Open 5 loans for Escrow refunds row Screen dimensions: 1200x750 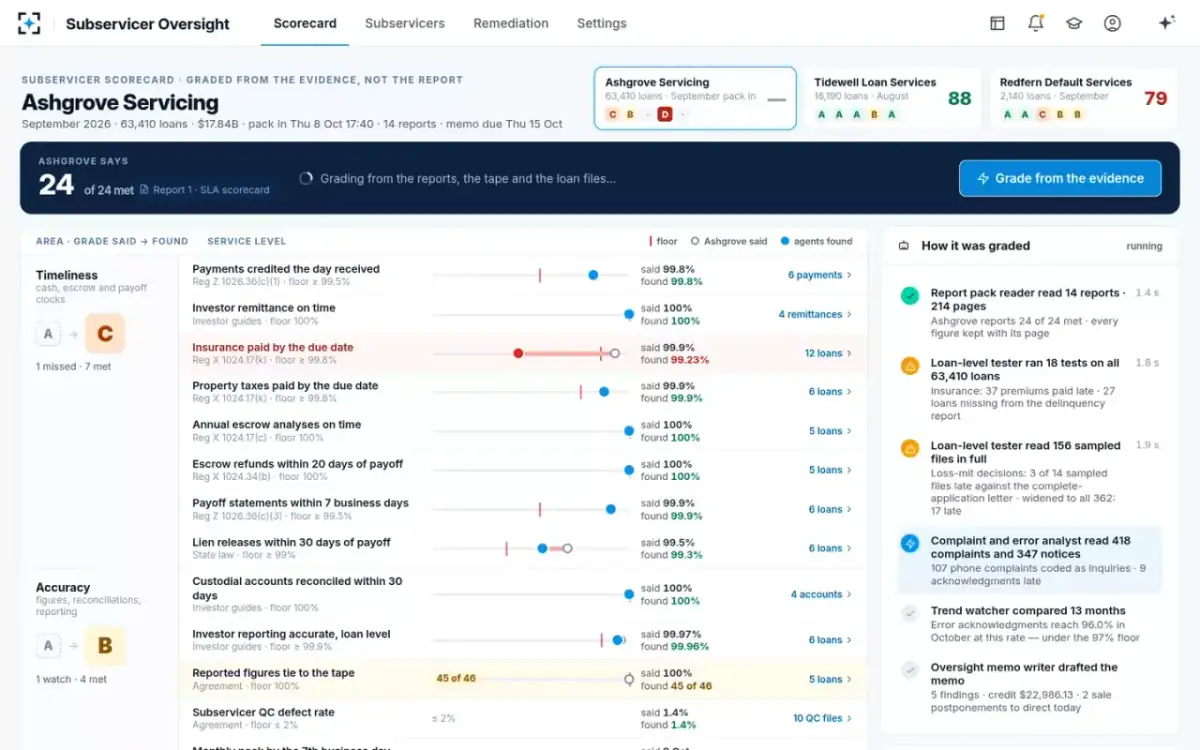[x=830, y=470]
